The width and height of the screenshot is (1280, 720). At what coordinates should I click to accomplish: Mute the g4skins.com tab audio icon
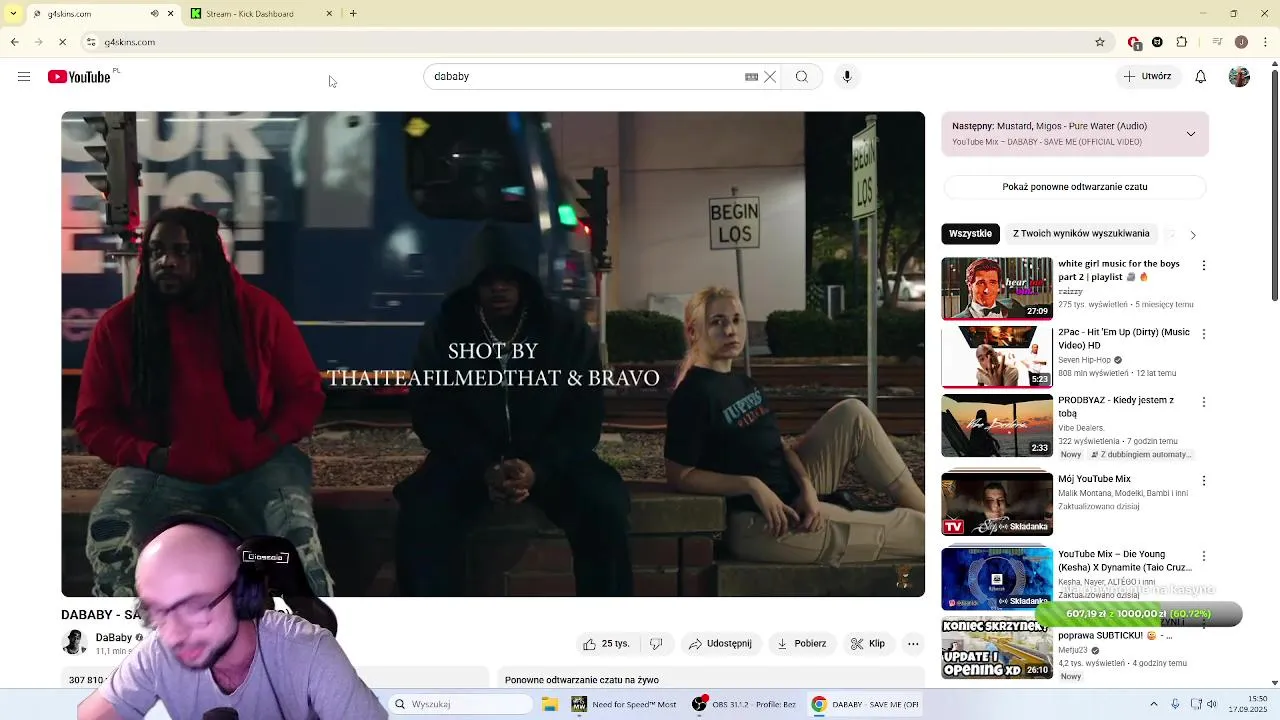(x=154, y=14)
